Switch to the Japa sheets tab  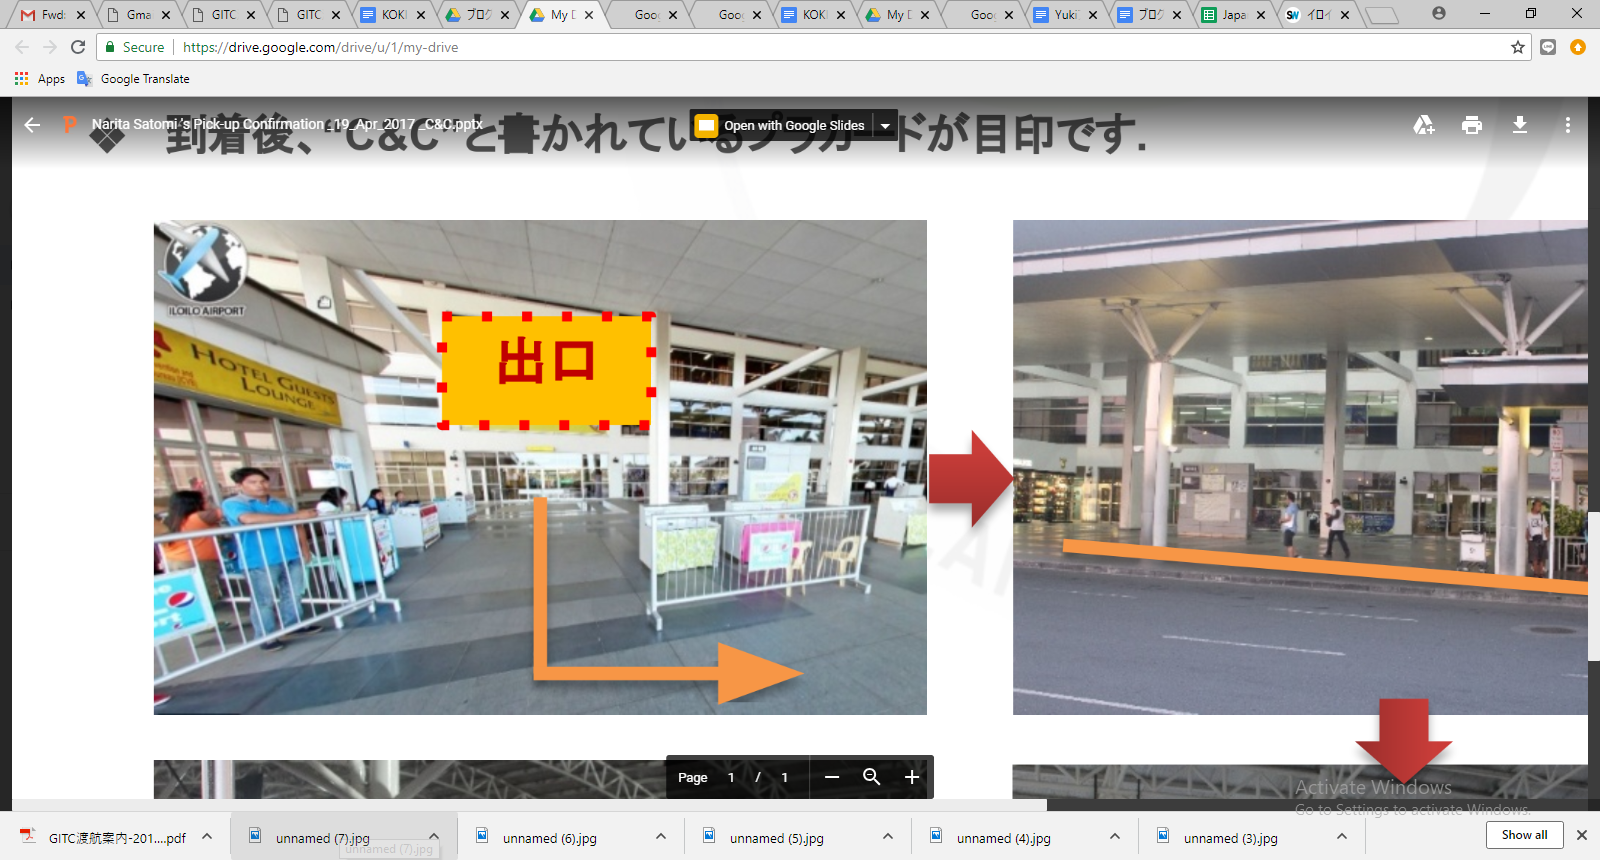[x=1234, y=15]
